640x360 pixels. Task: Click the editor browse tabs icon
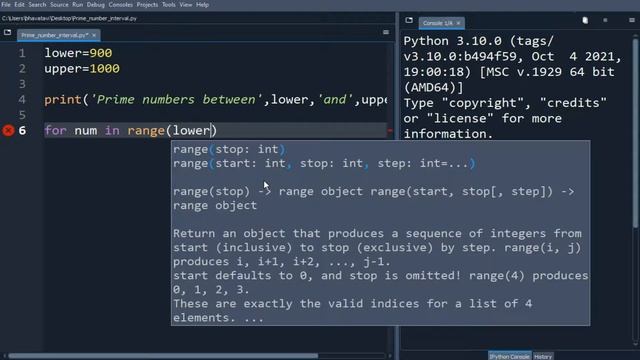coord(7,32)
